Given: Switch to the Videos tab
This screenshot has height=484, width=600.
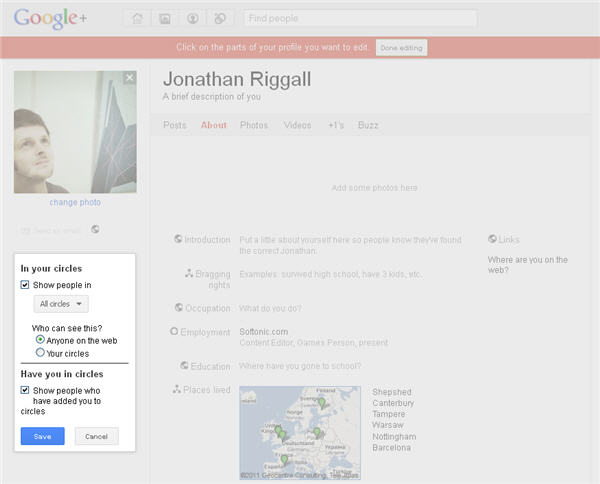Looking at the screenshot, I should (297, 125).
